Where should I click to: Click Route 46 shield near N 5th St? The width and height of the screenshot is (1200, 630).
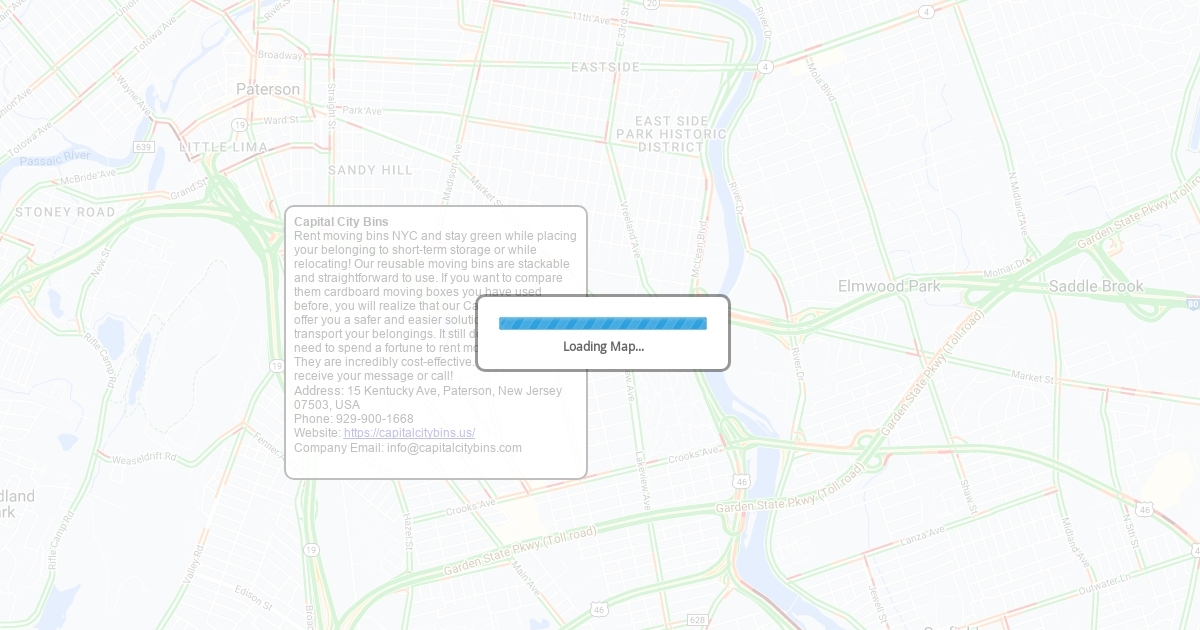(1144, 510)
